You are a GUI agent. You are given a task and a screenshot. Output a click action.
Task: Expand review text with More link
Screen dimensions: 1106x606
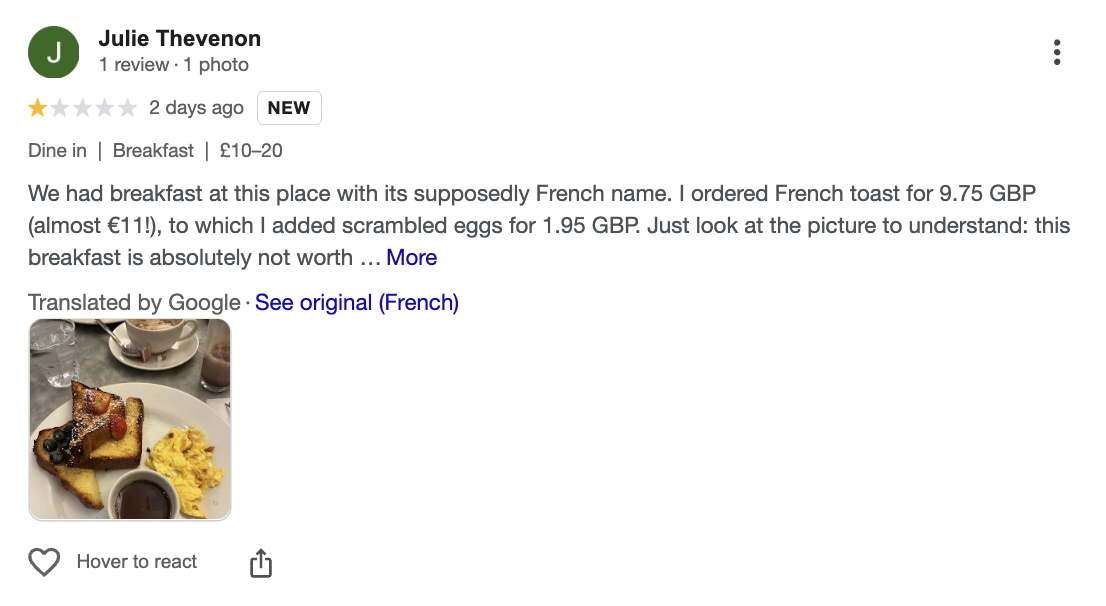[412, 257]
